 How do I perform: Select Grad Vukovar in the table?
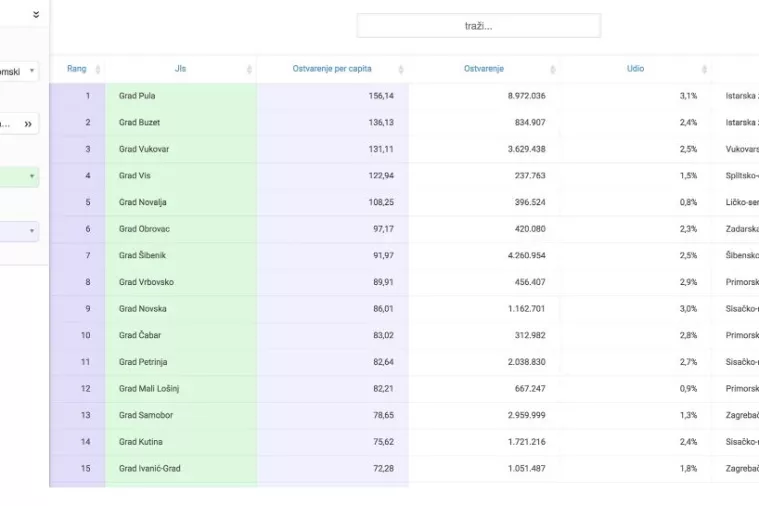pyautogui.click(x=144, y=149)
